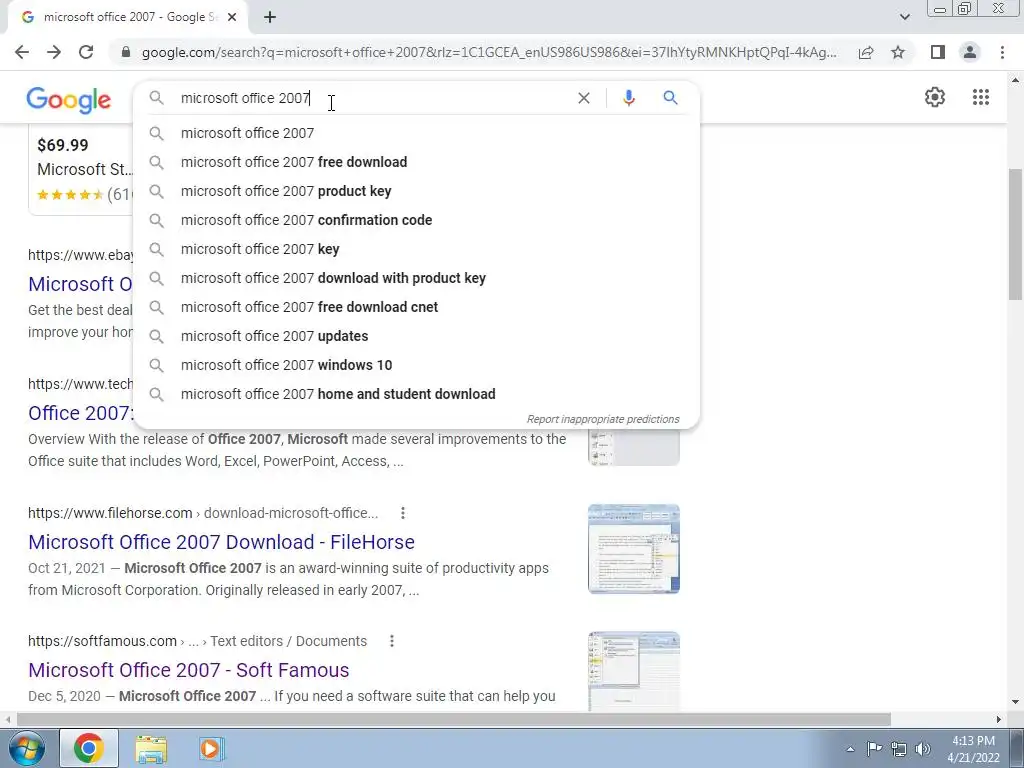Reload the page with refresh icon
The height and width of the screenshot is (768, 1024).
pos(86,52)
